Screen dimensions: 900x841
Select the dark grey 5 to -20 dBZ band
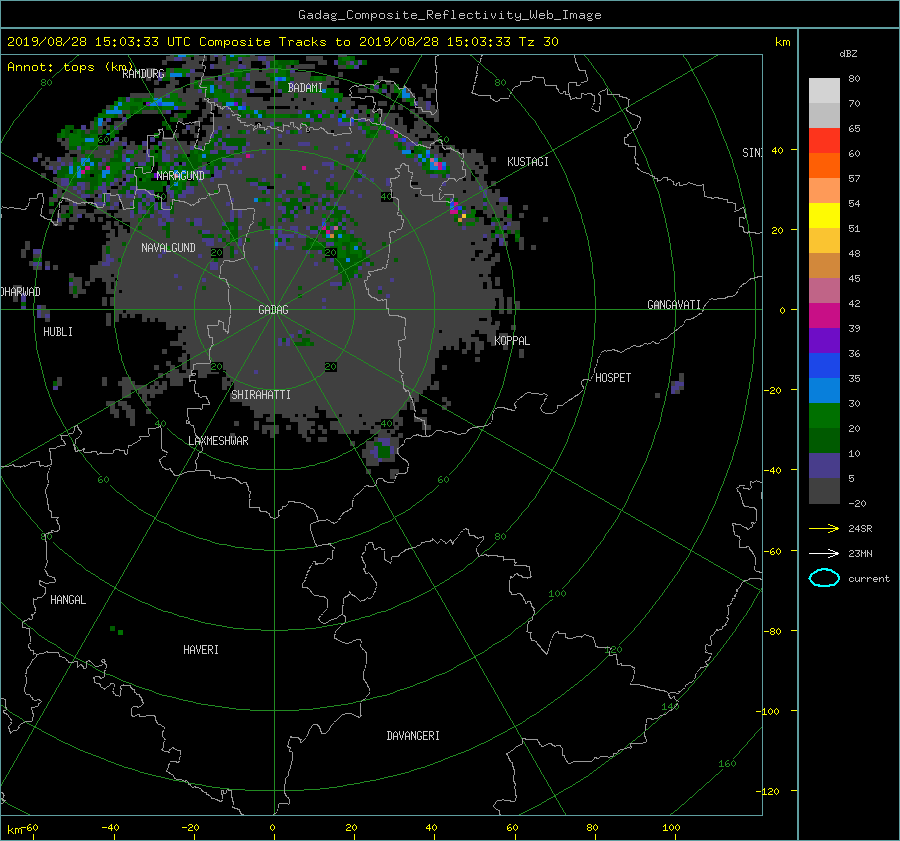(824, 491)
